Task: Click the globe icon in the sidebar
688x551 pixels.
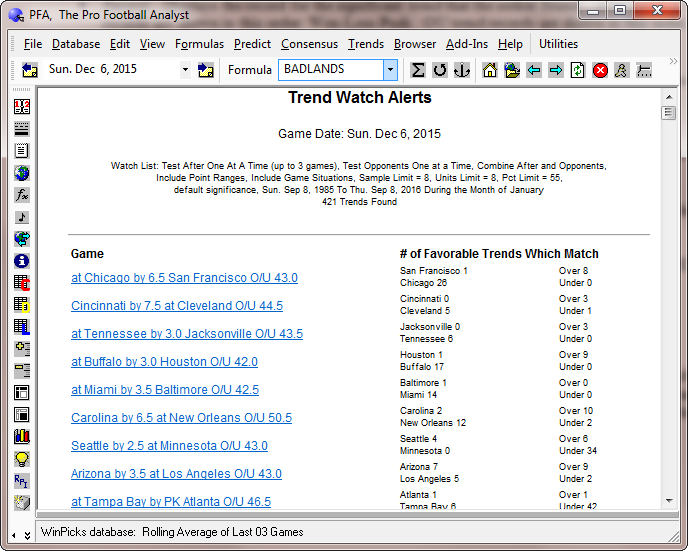Action: pyautogui.click(x=22, y=173)
